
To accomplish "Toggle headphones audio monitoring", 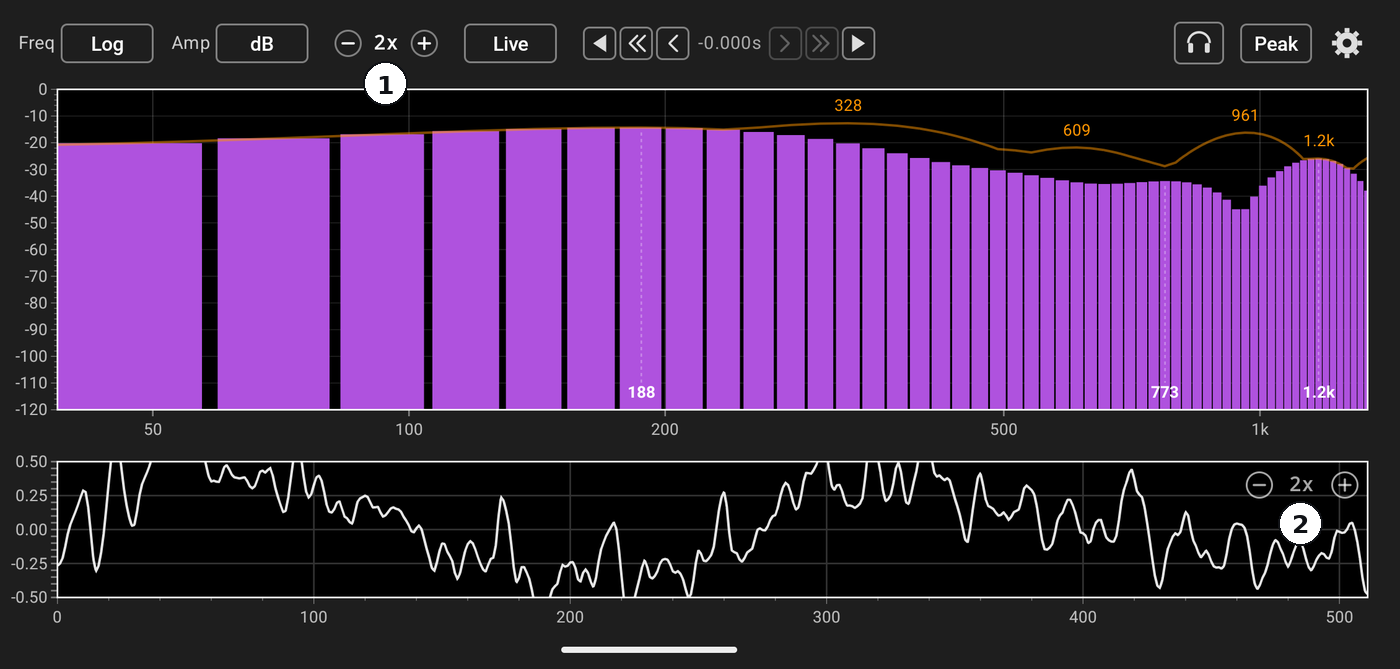I will pos(1199,44).
